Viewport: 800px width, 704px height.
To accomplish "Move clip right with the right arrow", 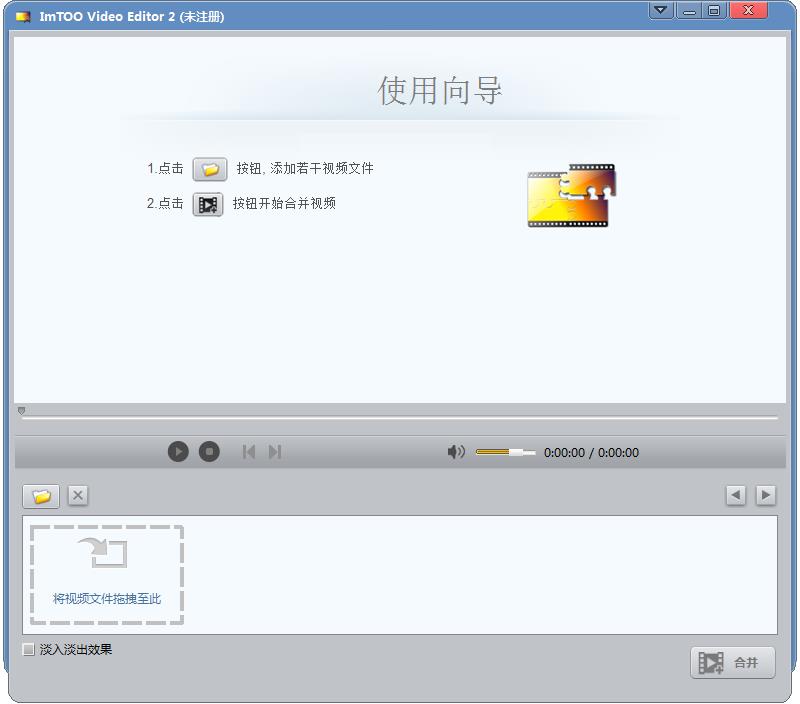I will (x=765, y=495).
